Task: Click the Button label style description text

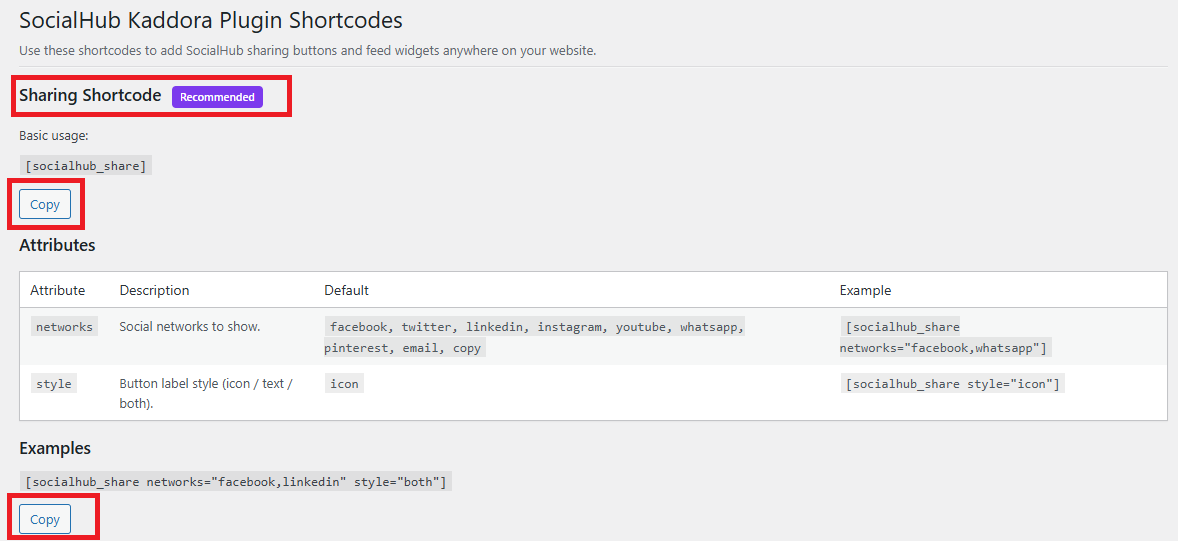Action: pyautogui.click(x=205, y=393)
